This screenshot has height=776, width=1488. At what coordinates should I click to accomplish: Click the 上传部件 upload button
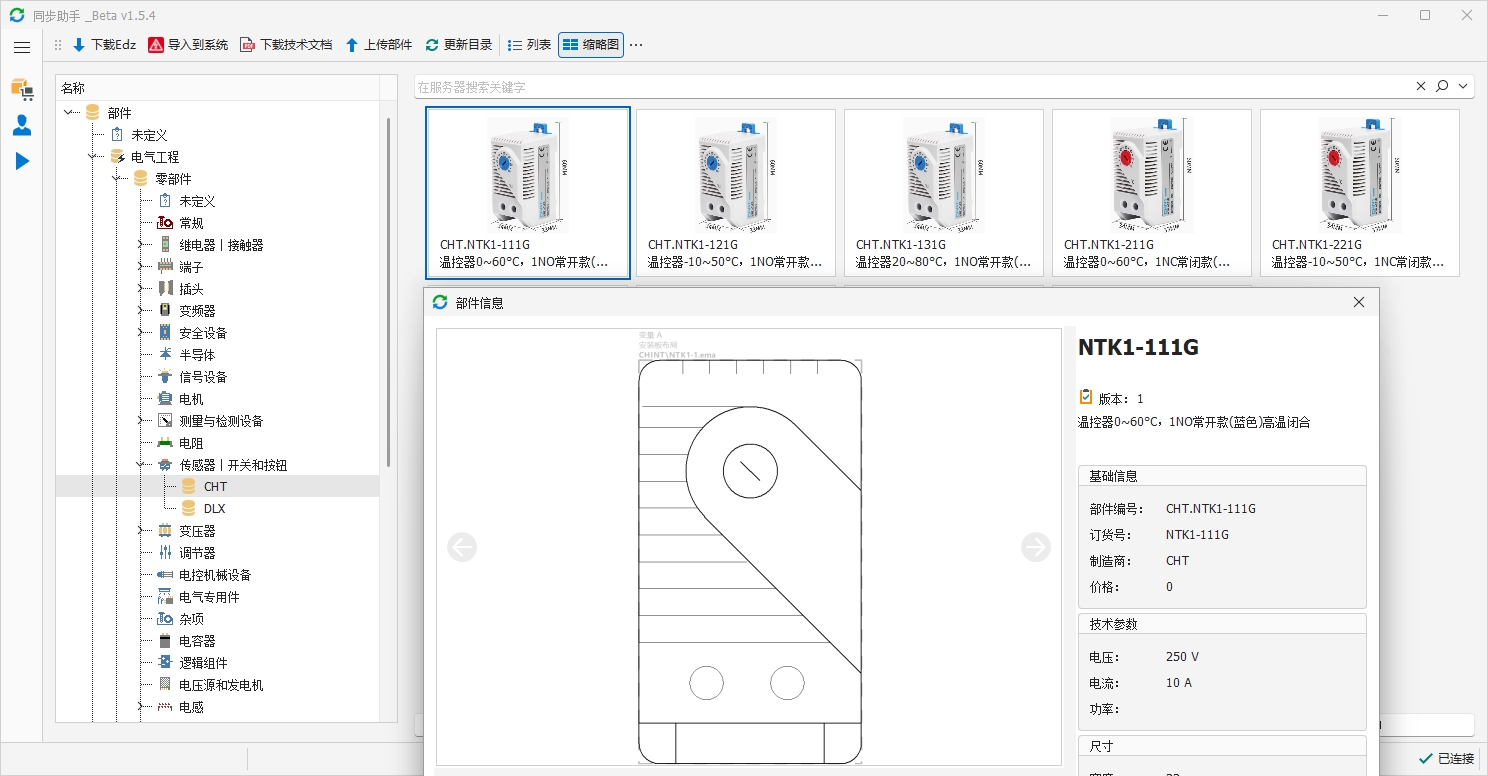click(x=378, y=45)
